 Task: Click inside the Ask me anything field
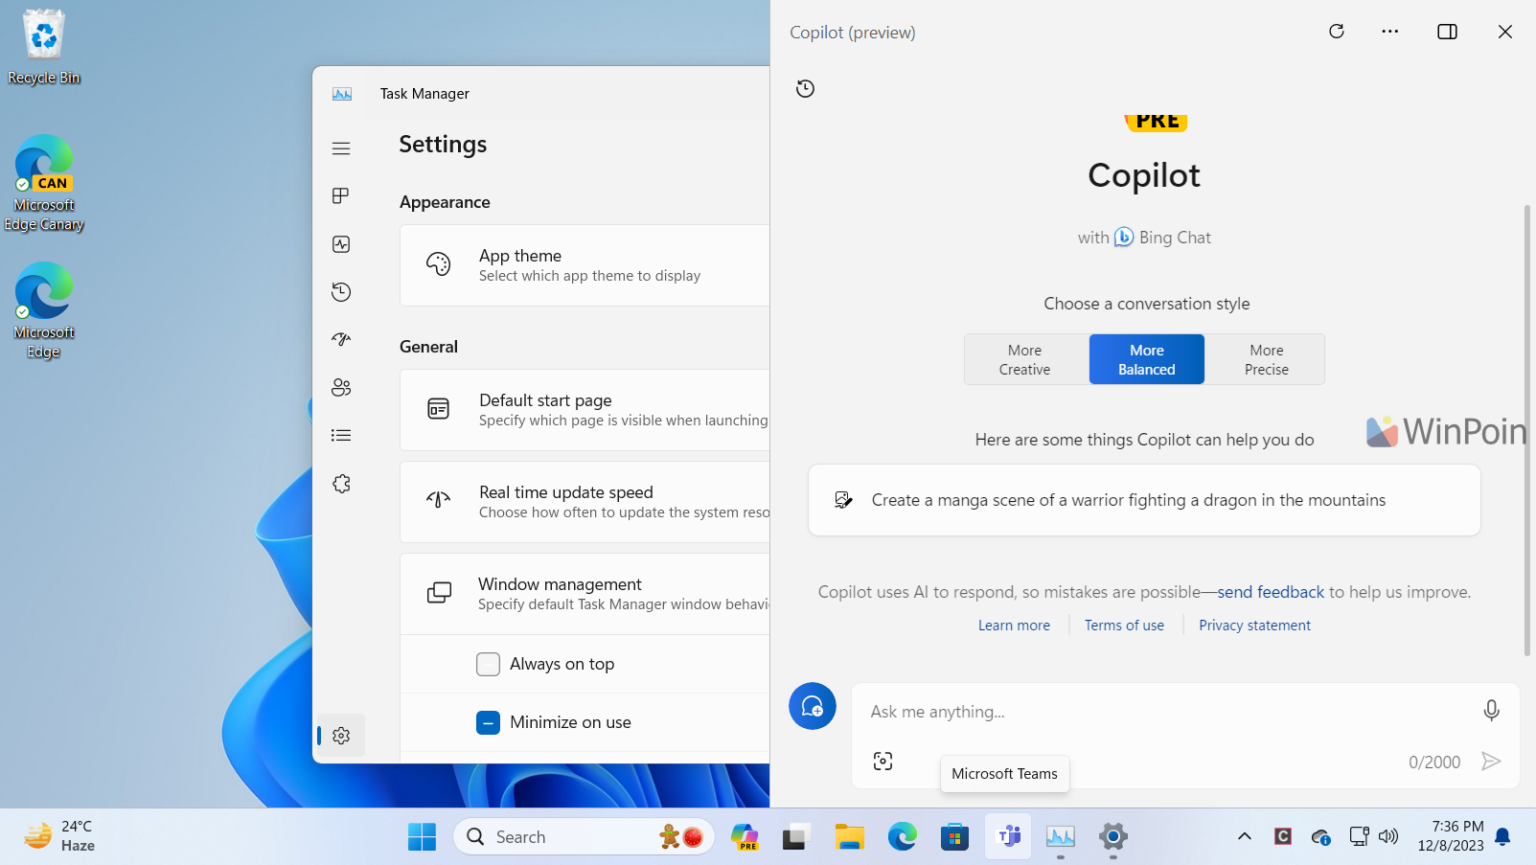pyautogui.click(x=1100, y=711)
